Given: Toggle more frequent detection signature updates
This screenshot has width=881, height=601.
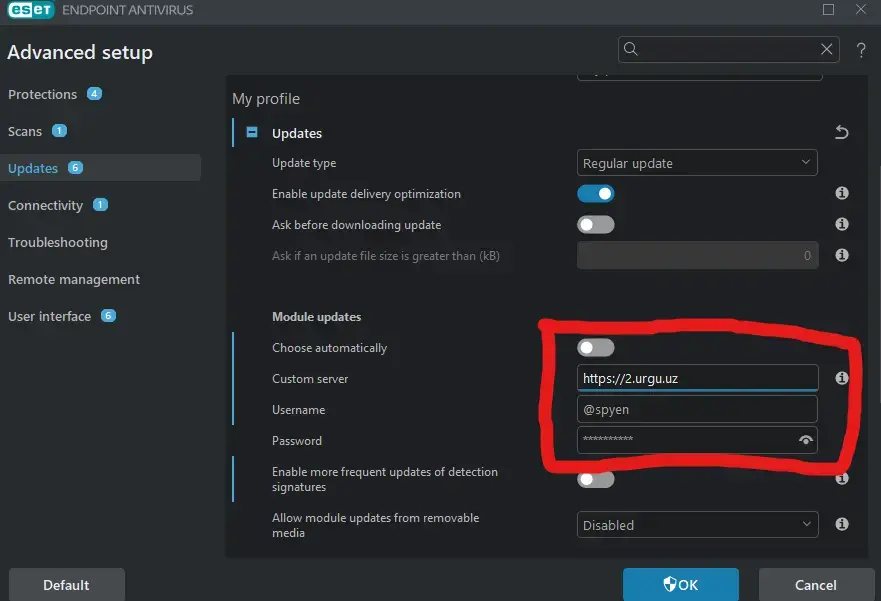Looking at the screenshot, I should (x=596, y=479).
